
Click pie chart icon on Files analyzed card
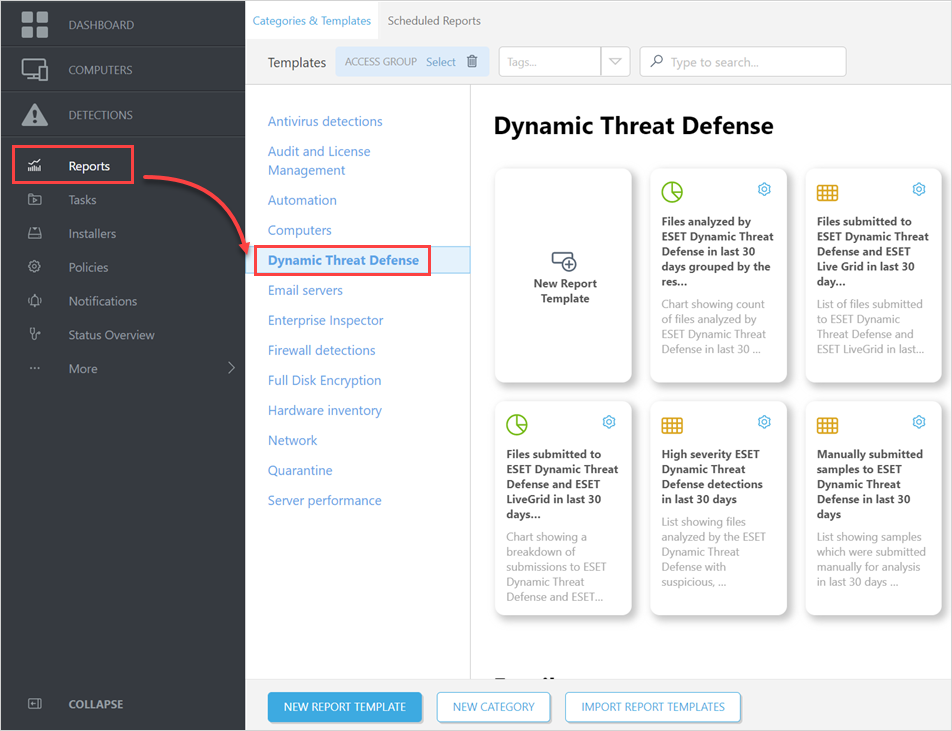tap(672, 192)
